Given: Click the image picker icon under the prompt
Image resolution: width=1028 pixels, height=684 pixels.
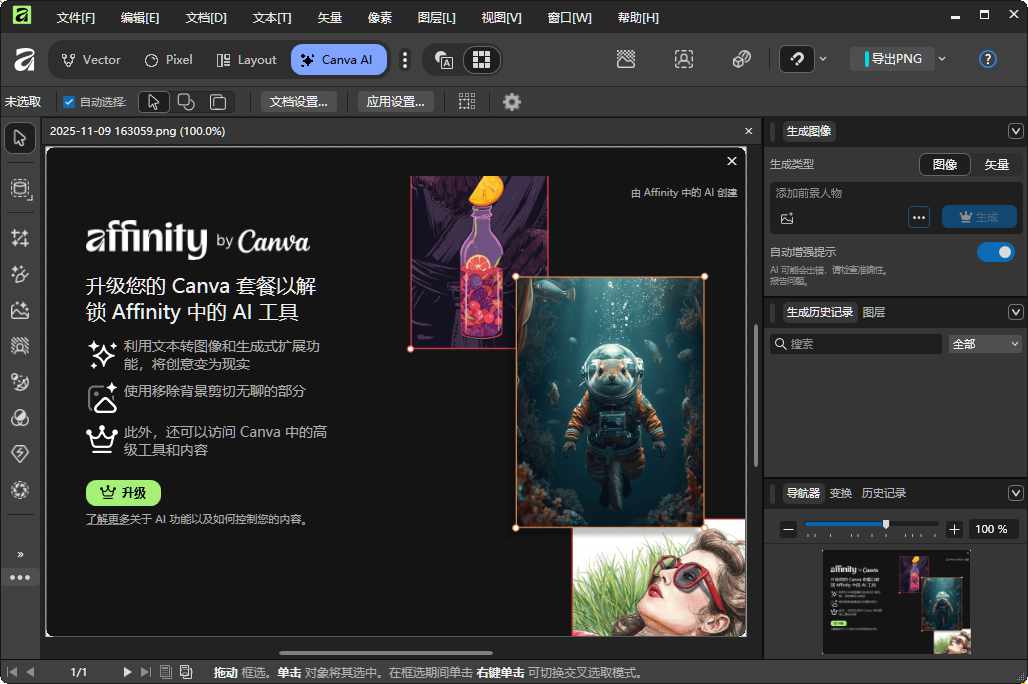Looking at the screenshot, I should coord(787,218).
